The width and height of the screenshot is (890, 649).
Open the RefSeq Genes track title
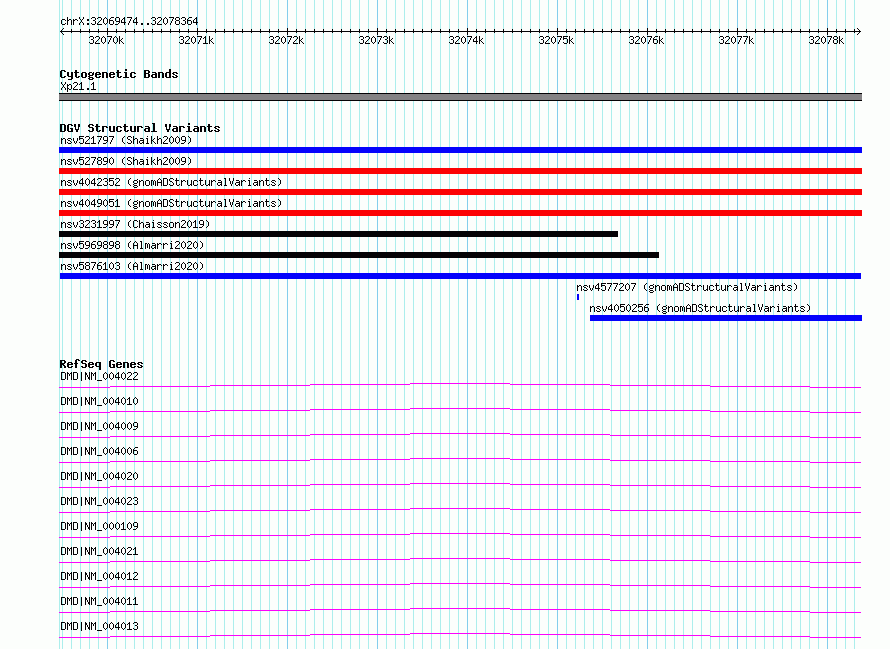point(101,364)
